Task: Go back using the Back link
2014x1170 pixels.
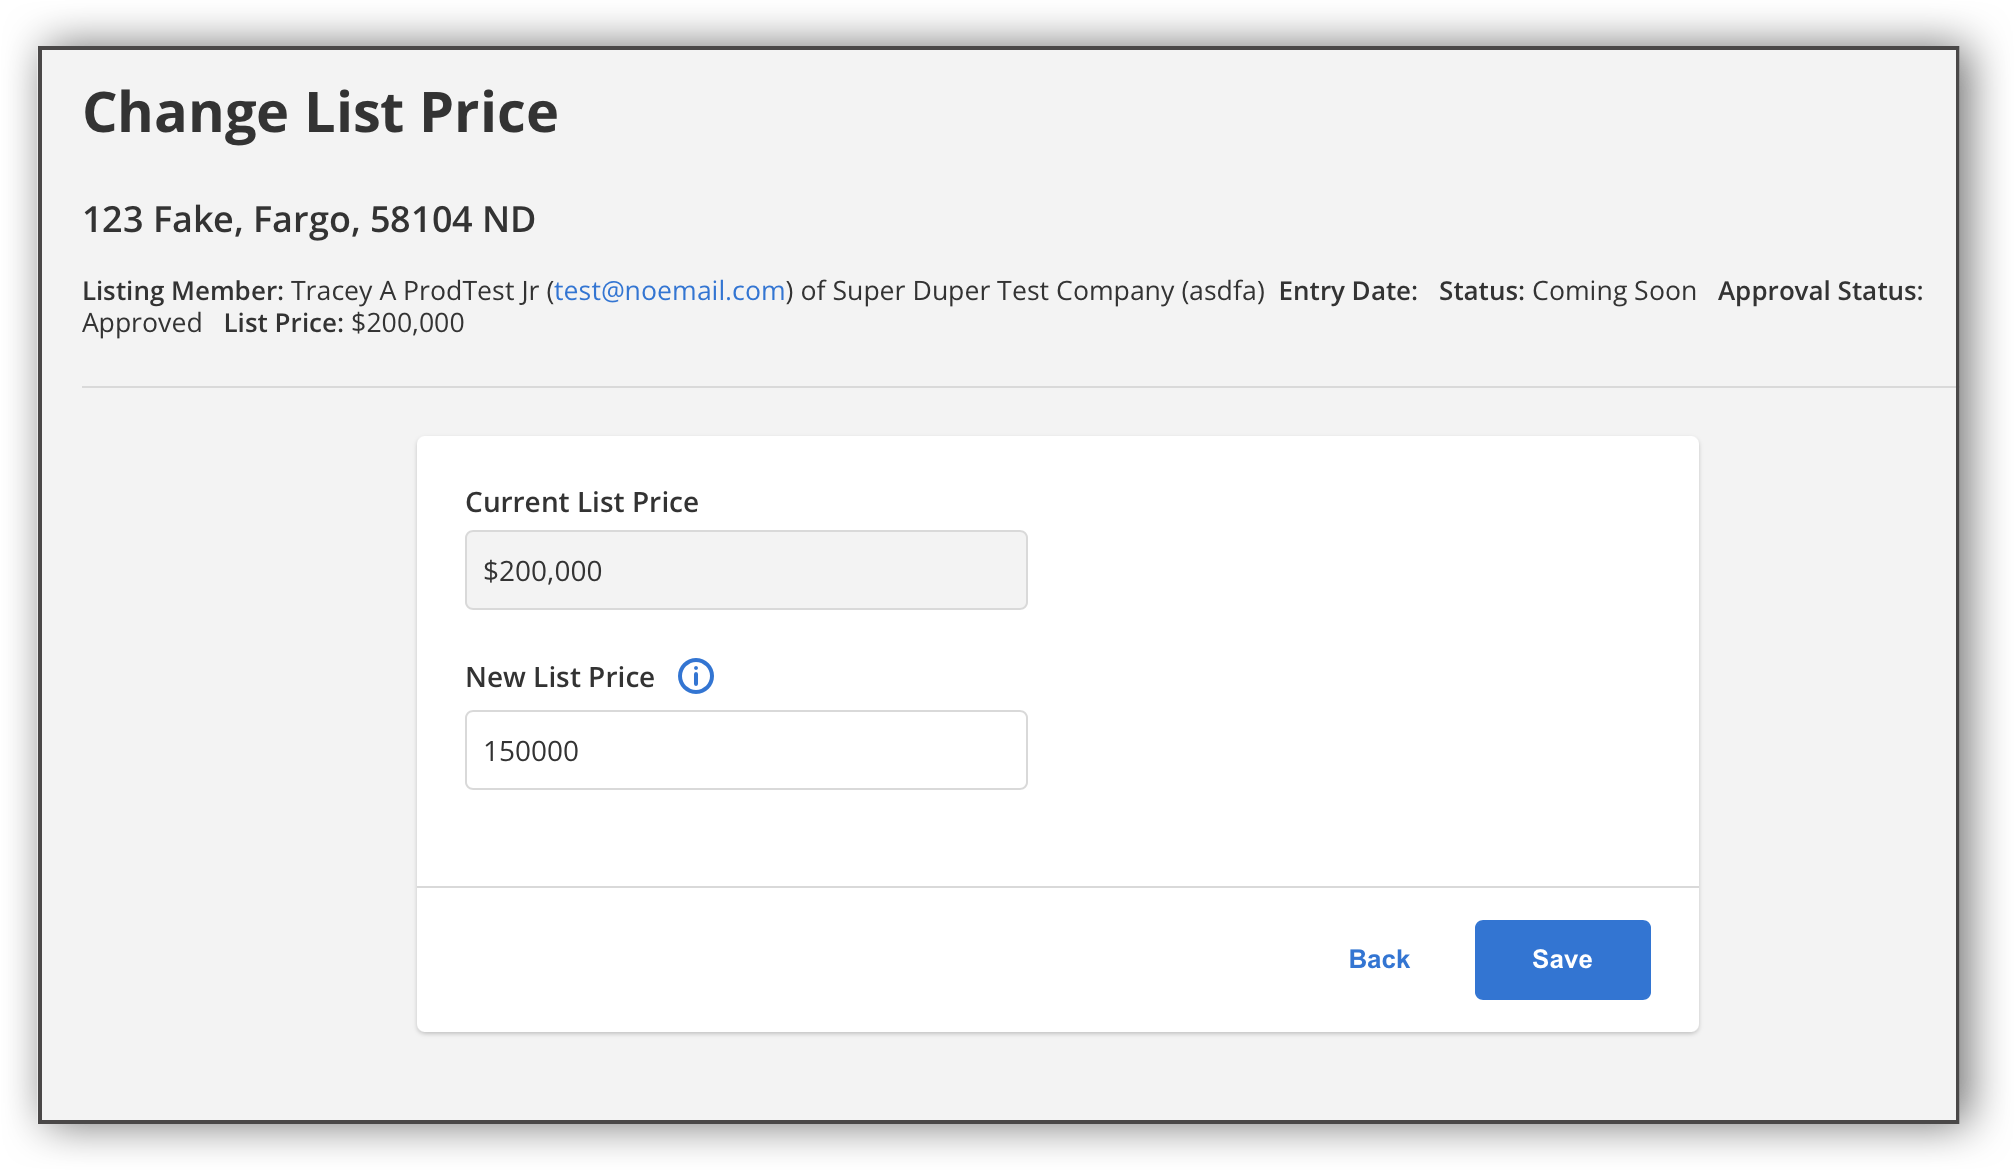Action: [x=1378, y=959]
